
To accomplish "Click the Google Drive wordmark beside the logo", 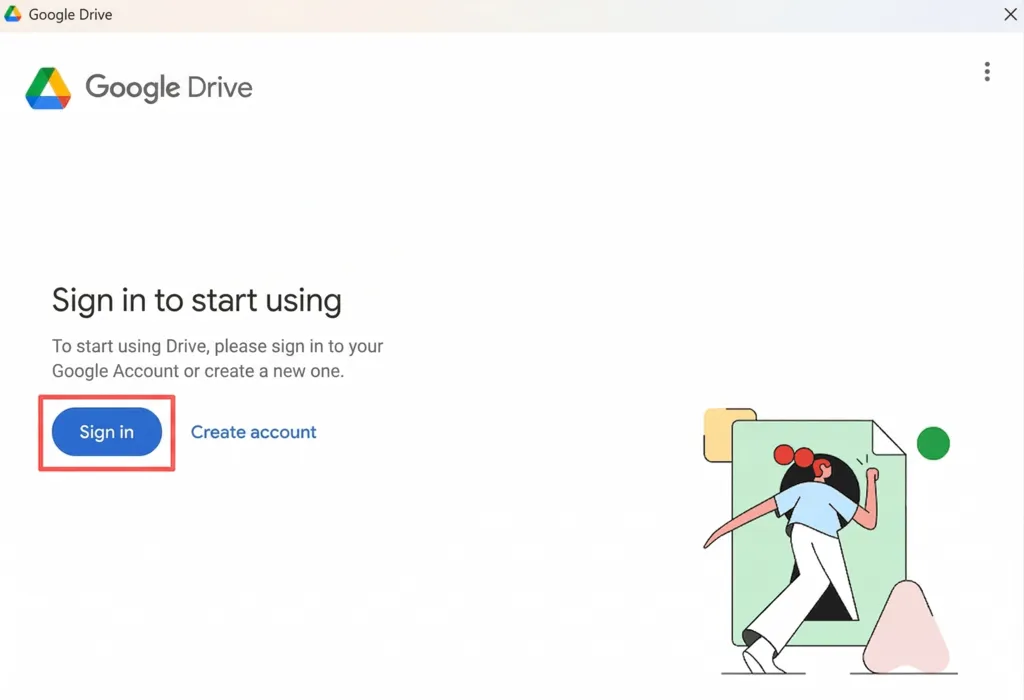I will [168, 88].
